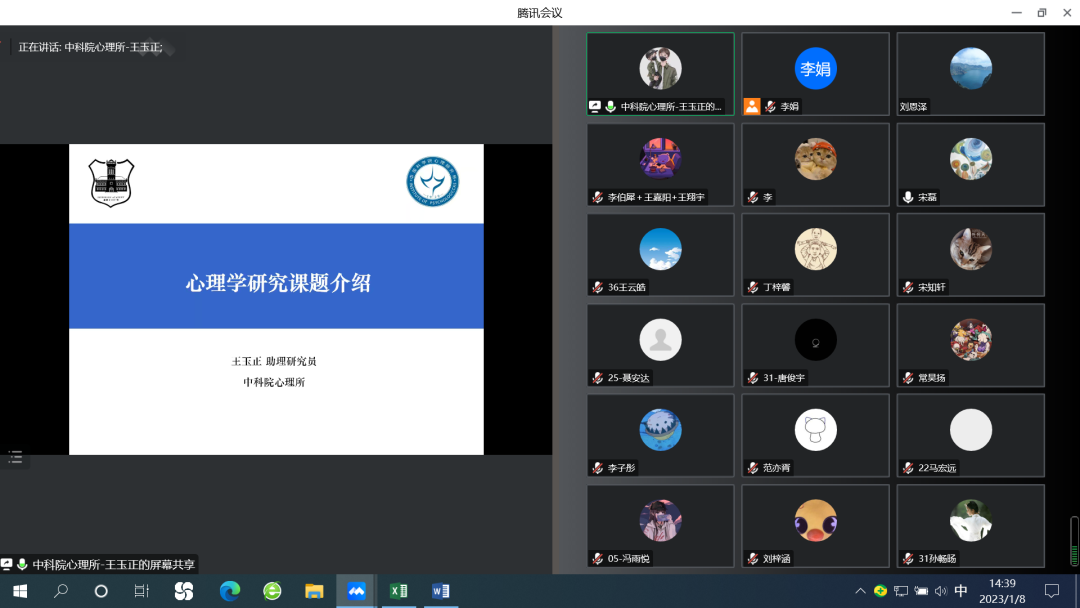Open Microsoft Edge browser

[231, 590]
